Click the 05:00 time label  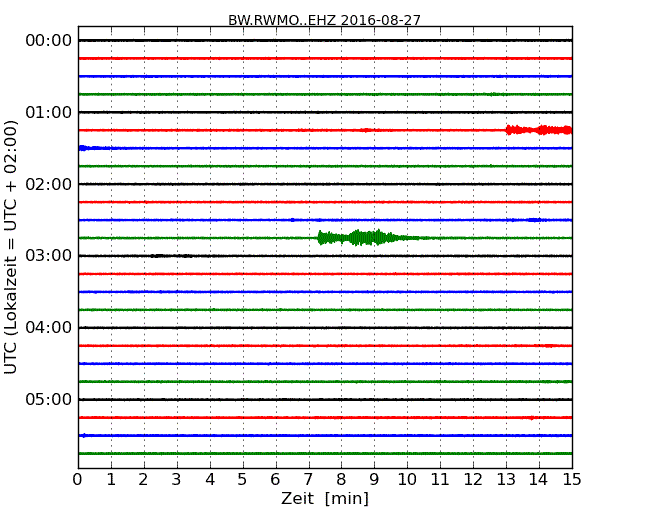(x=49, y=399)
